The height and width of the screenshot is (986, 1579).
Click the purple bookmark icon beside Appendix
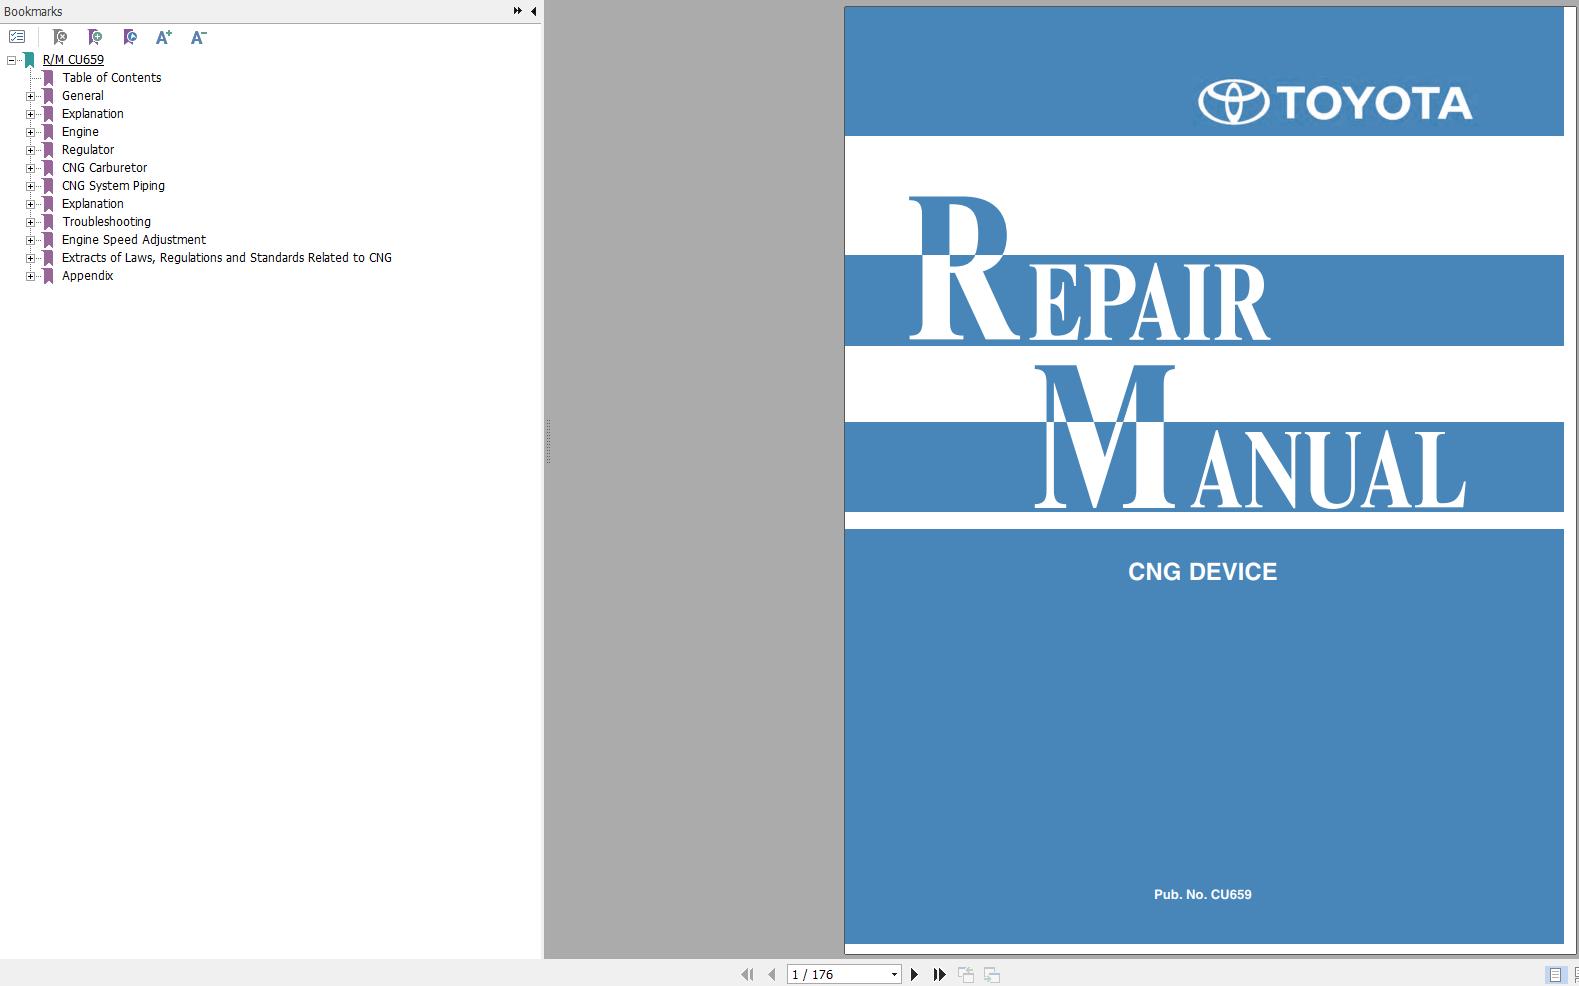(48, 276)
